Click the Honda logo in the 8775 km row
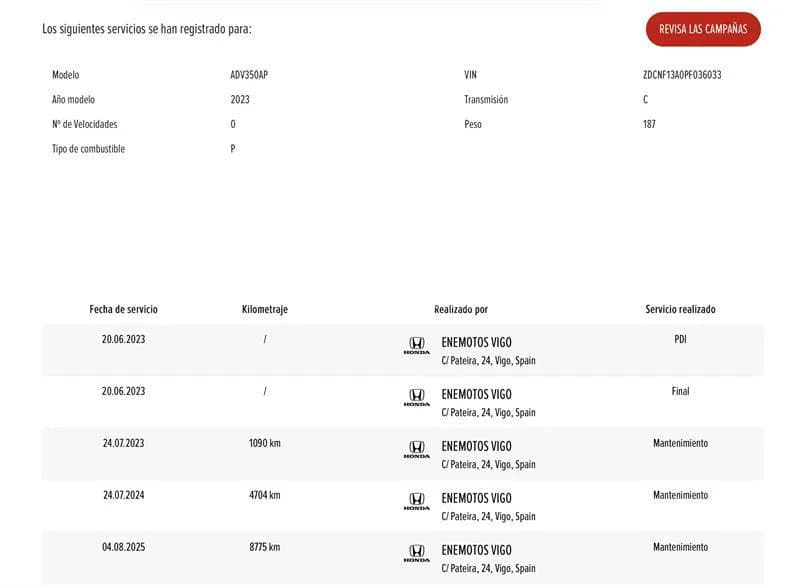800x586 pixels. pos(416,554)
